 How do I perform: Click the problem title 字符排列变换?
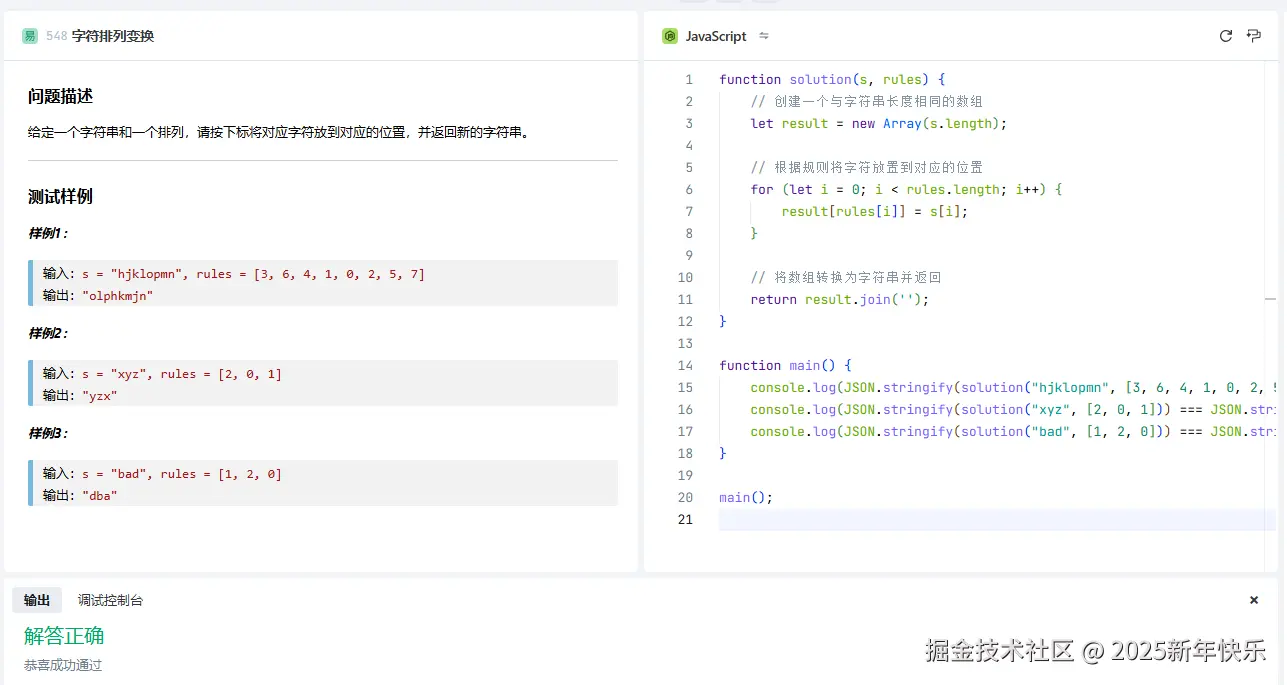[112, 36]
